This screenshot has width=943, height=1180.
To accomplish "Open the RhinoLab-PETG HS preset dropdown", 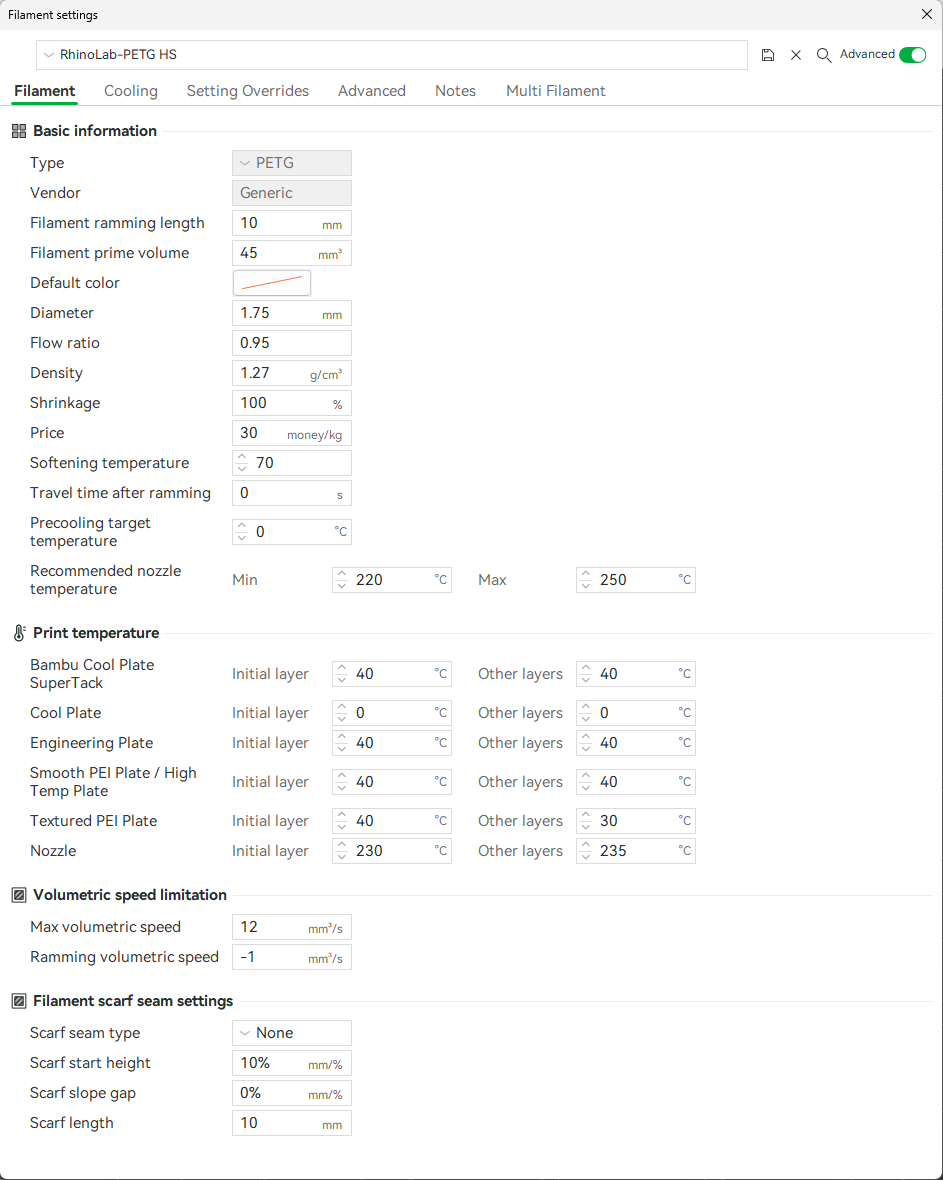I will [x=391, y=55].
